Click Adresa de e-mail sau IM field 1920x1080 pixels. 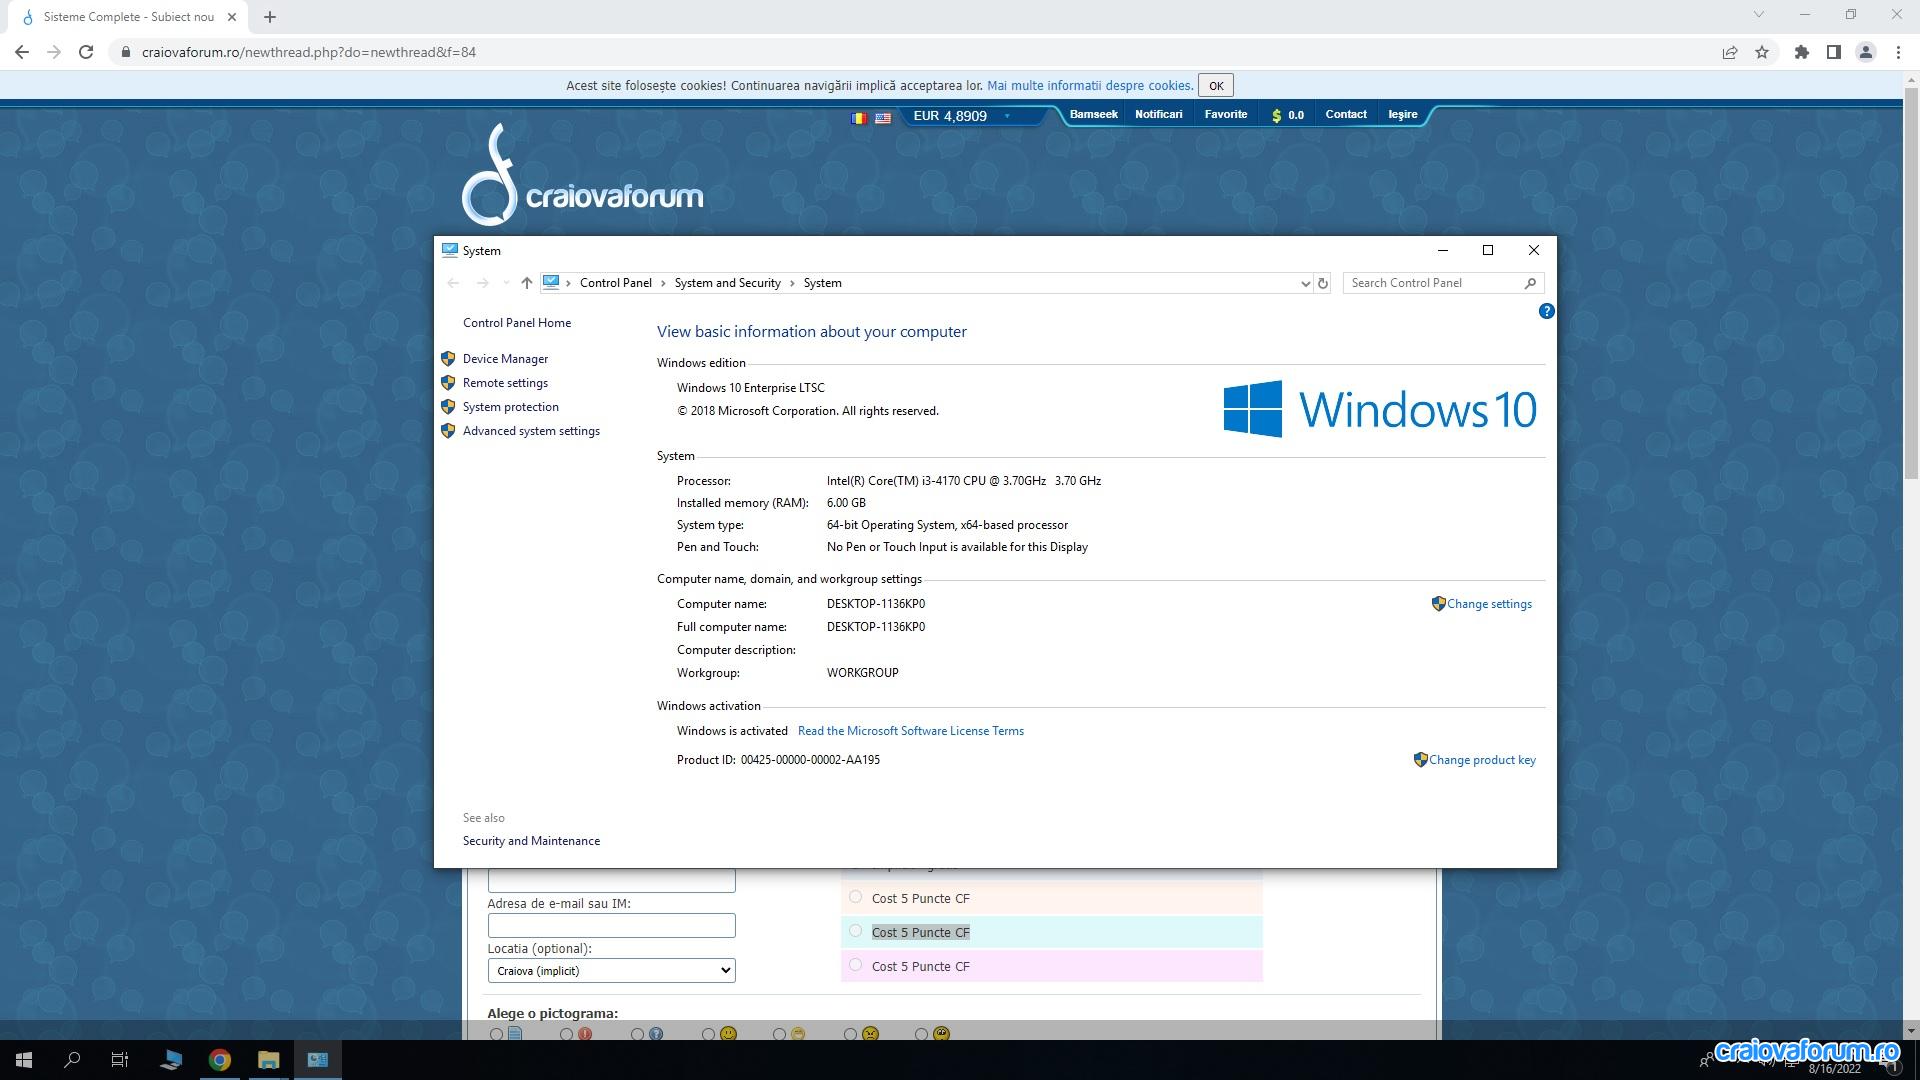tap(611, 925)
